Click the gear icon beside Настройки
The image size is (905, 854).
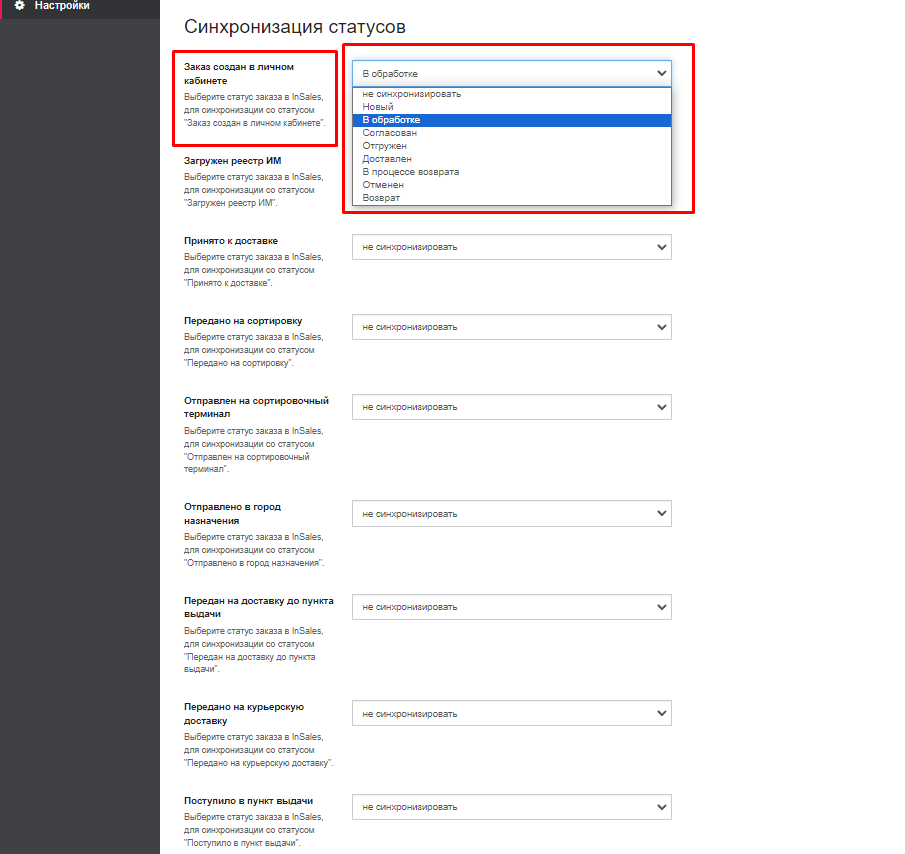[20, 5]
